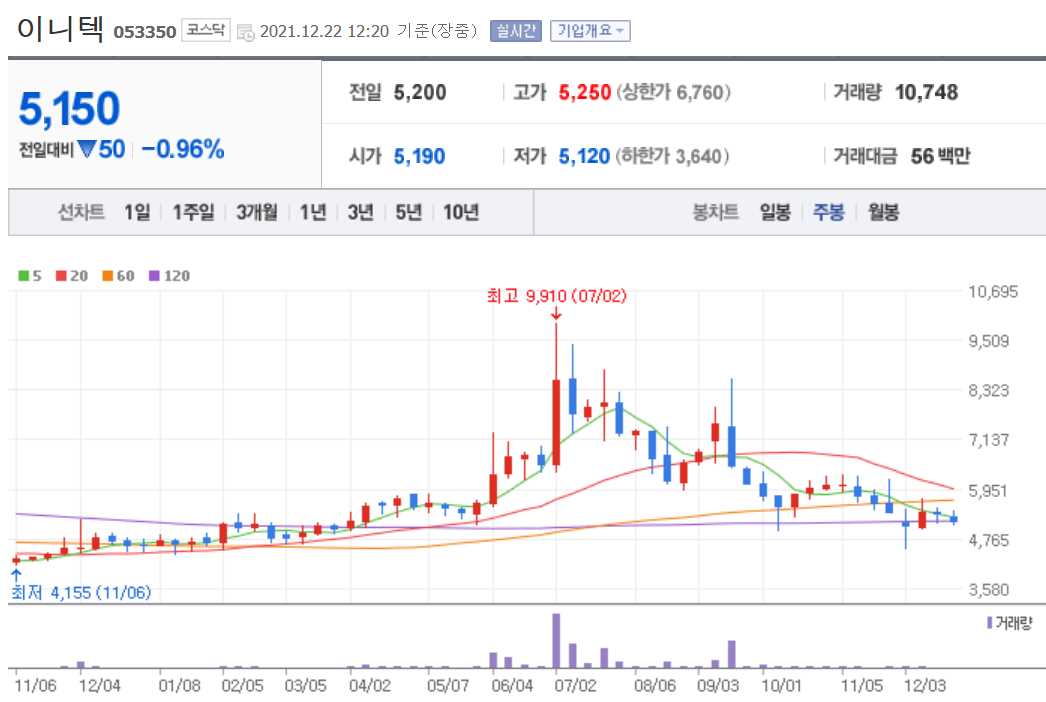This screenshot has height=702, width=1046.
Task: Enable 실시간 real-time mode
Action: 515,30
